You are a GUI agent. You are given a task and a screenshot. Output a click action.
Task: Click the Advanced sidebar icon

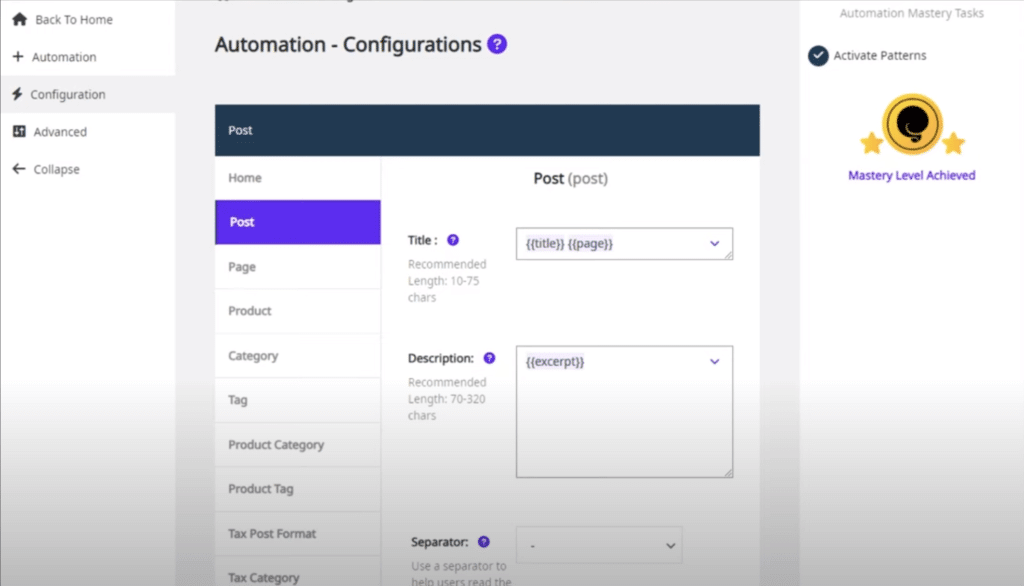point(18,132)
